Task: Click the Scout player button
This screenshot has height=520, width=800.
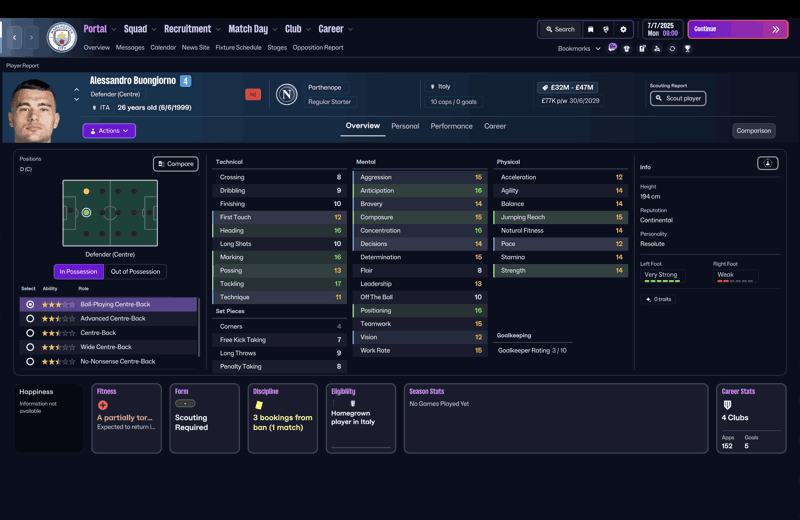Action: (x=678, y=98)
